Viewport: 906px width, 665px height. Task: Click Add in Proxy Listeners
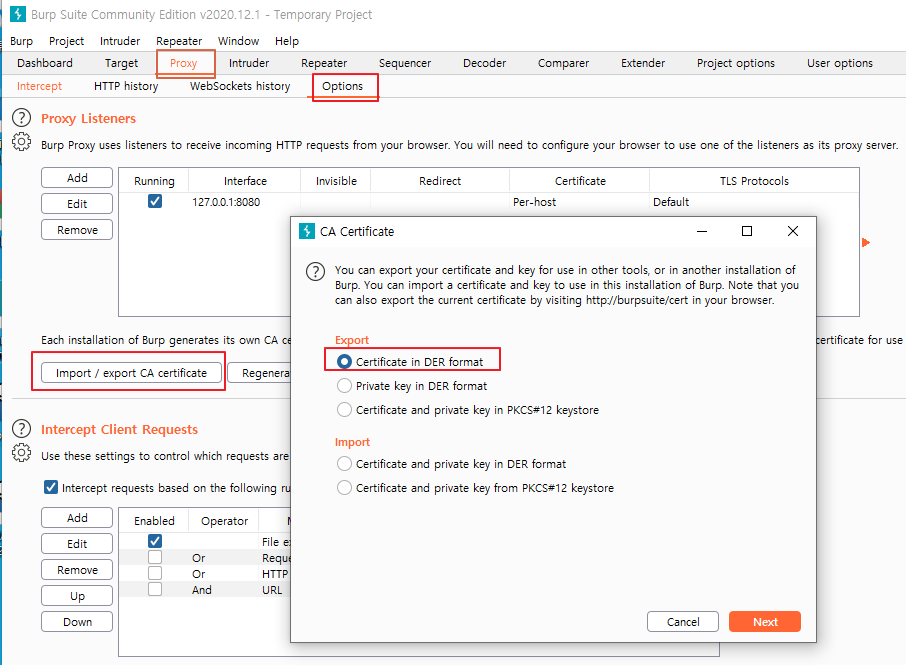tap(77, 178)
